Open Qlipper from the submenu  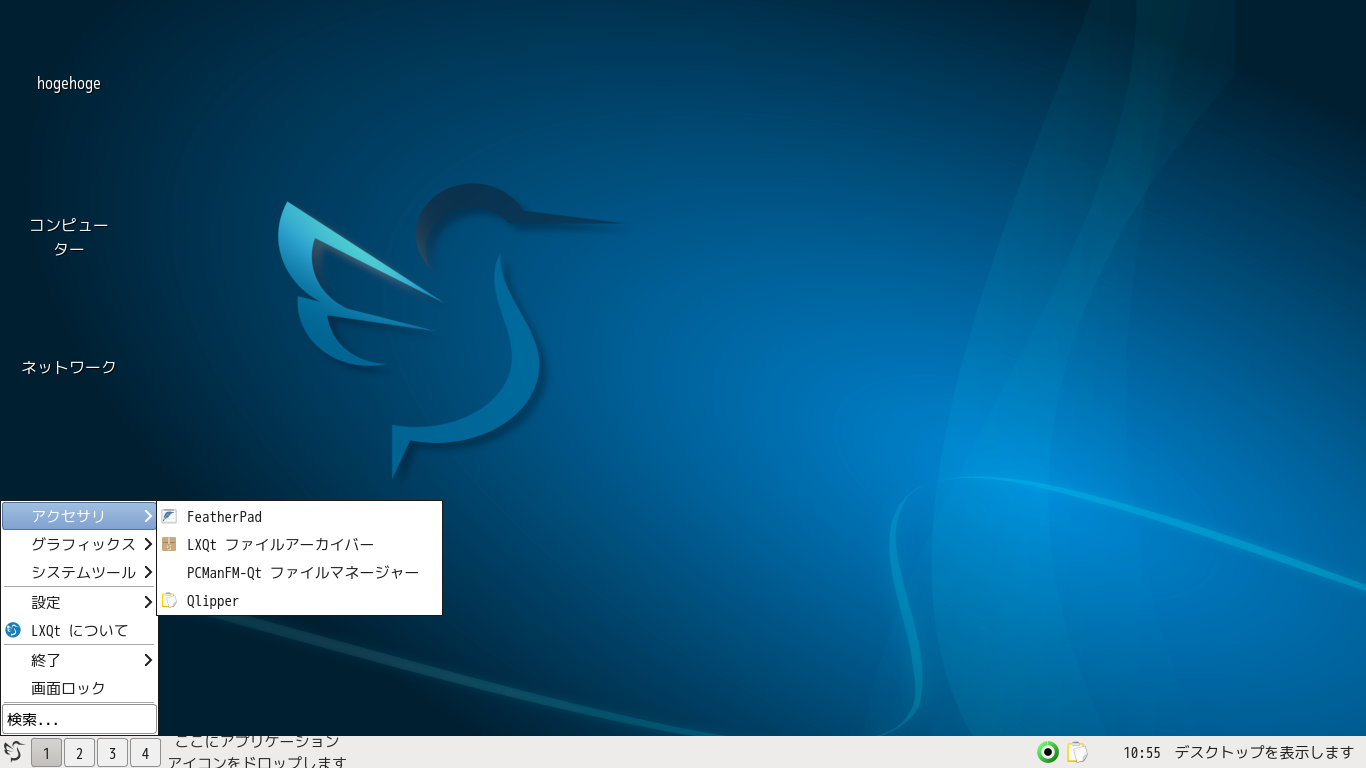[x=299, y=601]
